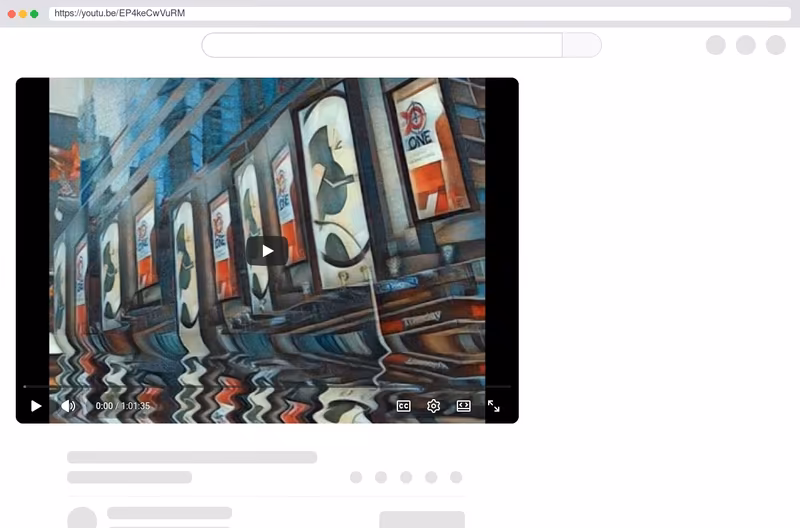Click the play button in the player controls

(x=36, y=406)
